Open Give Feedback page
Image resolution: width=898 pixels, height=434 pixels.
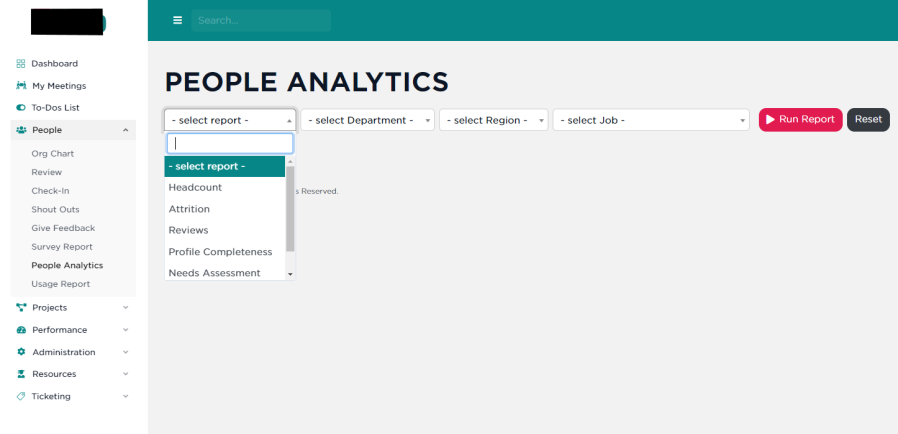[63, 228]
